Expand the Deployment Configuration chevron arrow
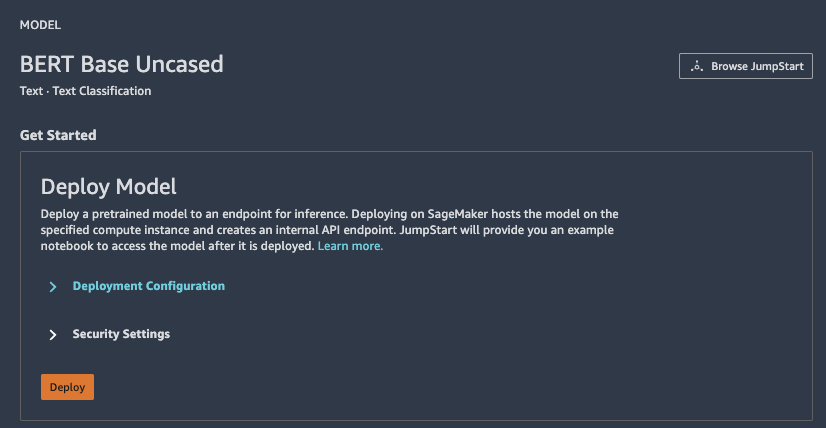 (x=52, y=287)
